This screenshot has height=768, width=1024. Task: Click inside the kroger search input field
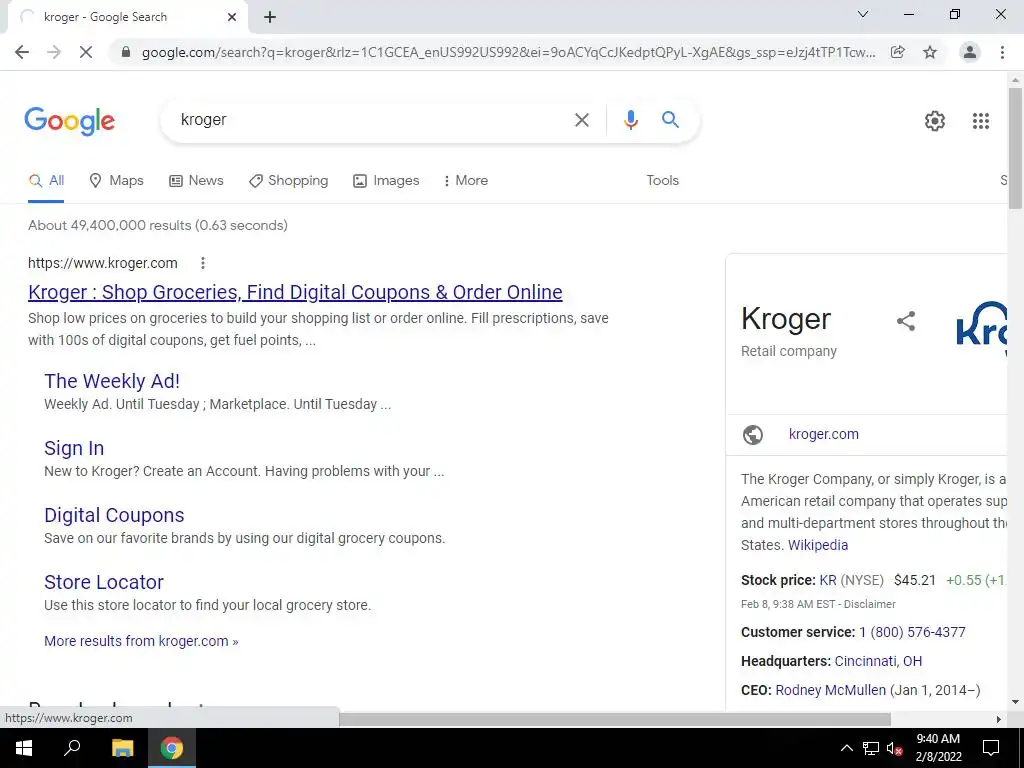click(372, 120)
